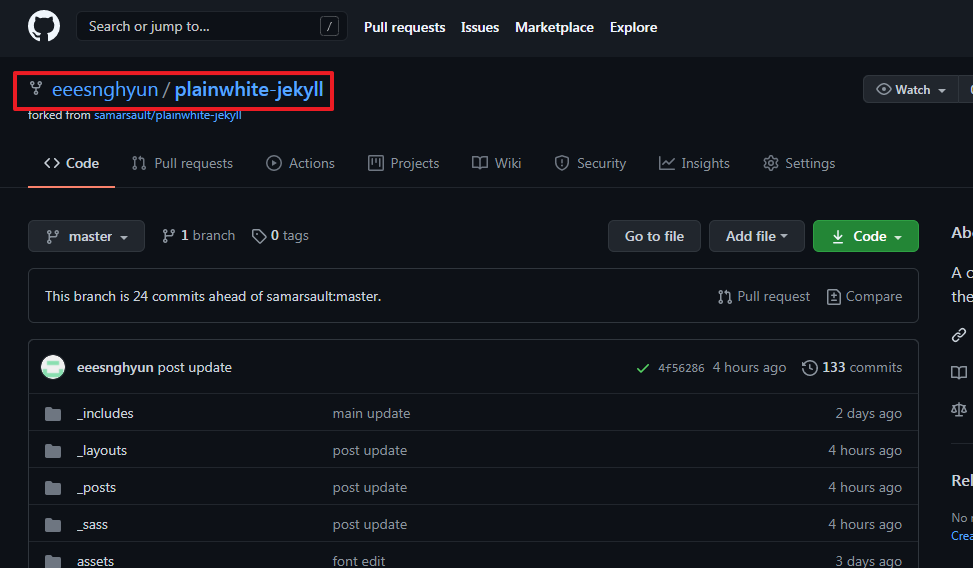Click the folder icon beside _sass

53,525
